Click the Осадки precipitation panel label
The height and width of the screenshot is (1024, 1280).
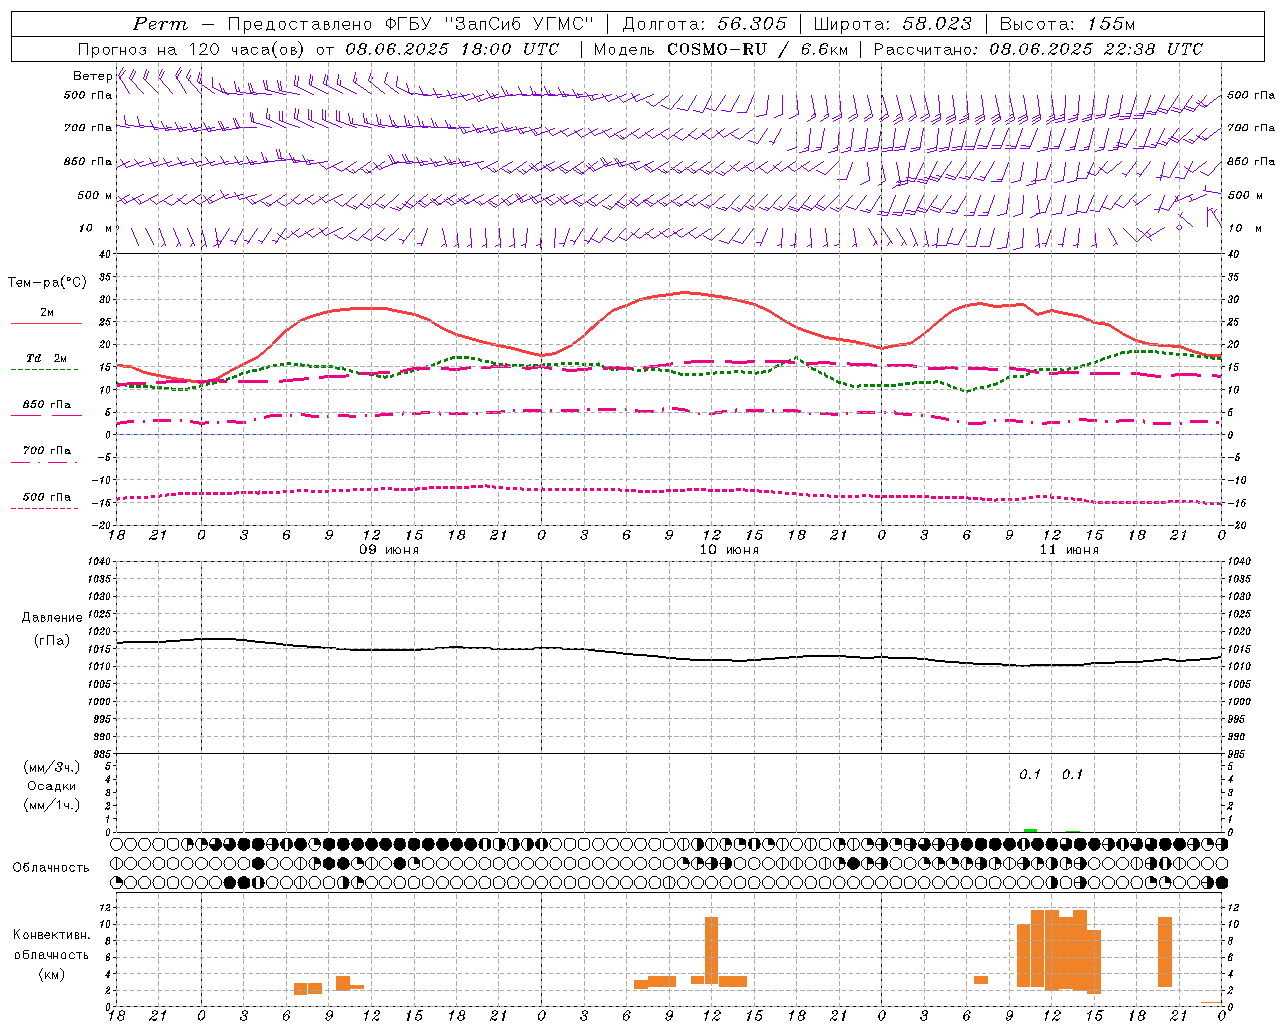(x=52, y=786)
